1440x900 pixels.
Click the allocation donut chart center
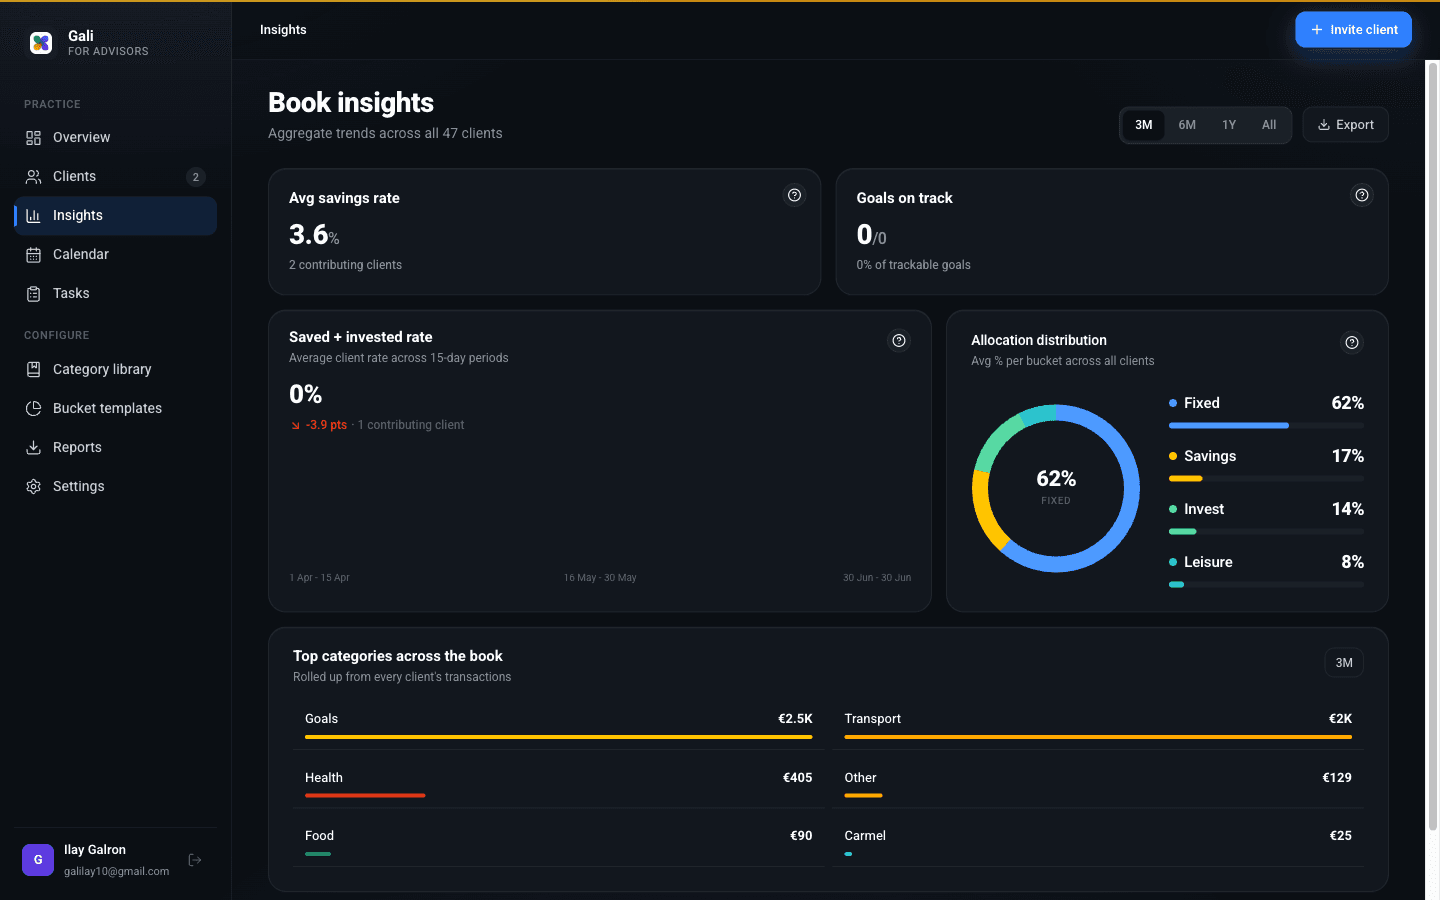(1056, 488)
